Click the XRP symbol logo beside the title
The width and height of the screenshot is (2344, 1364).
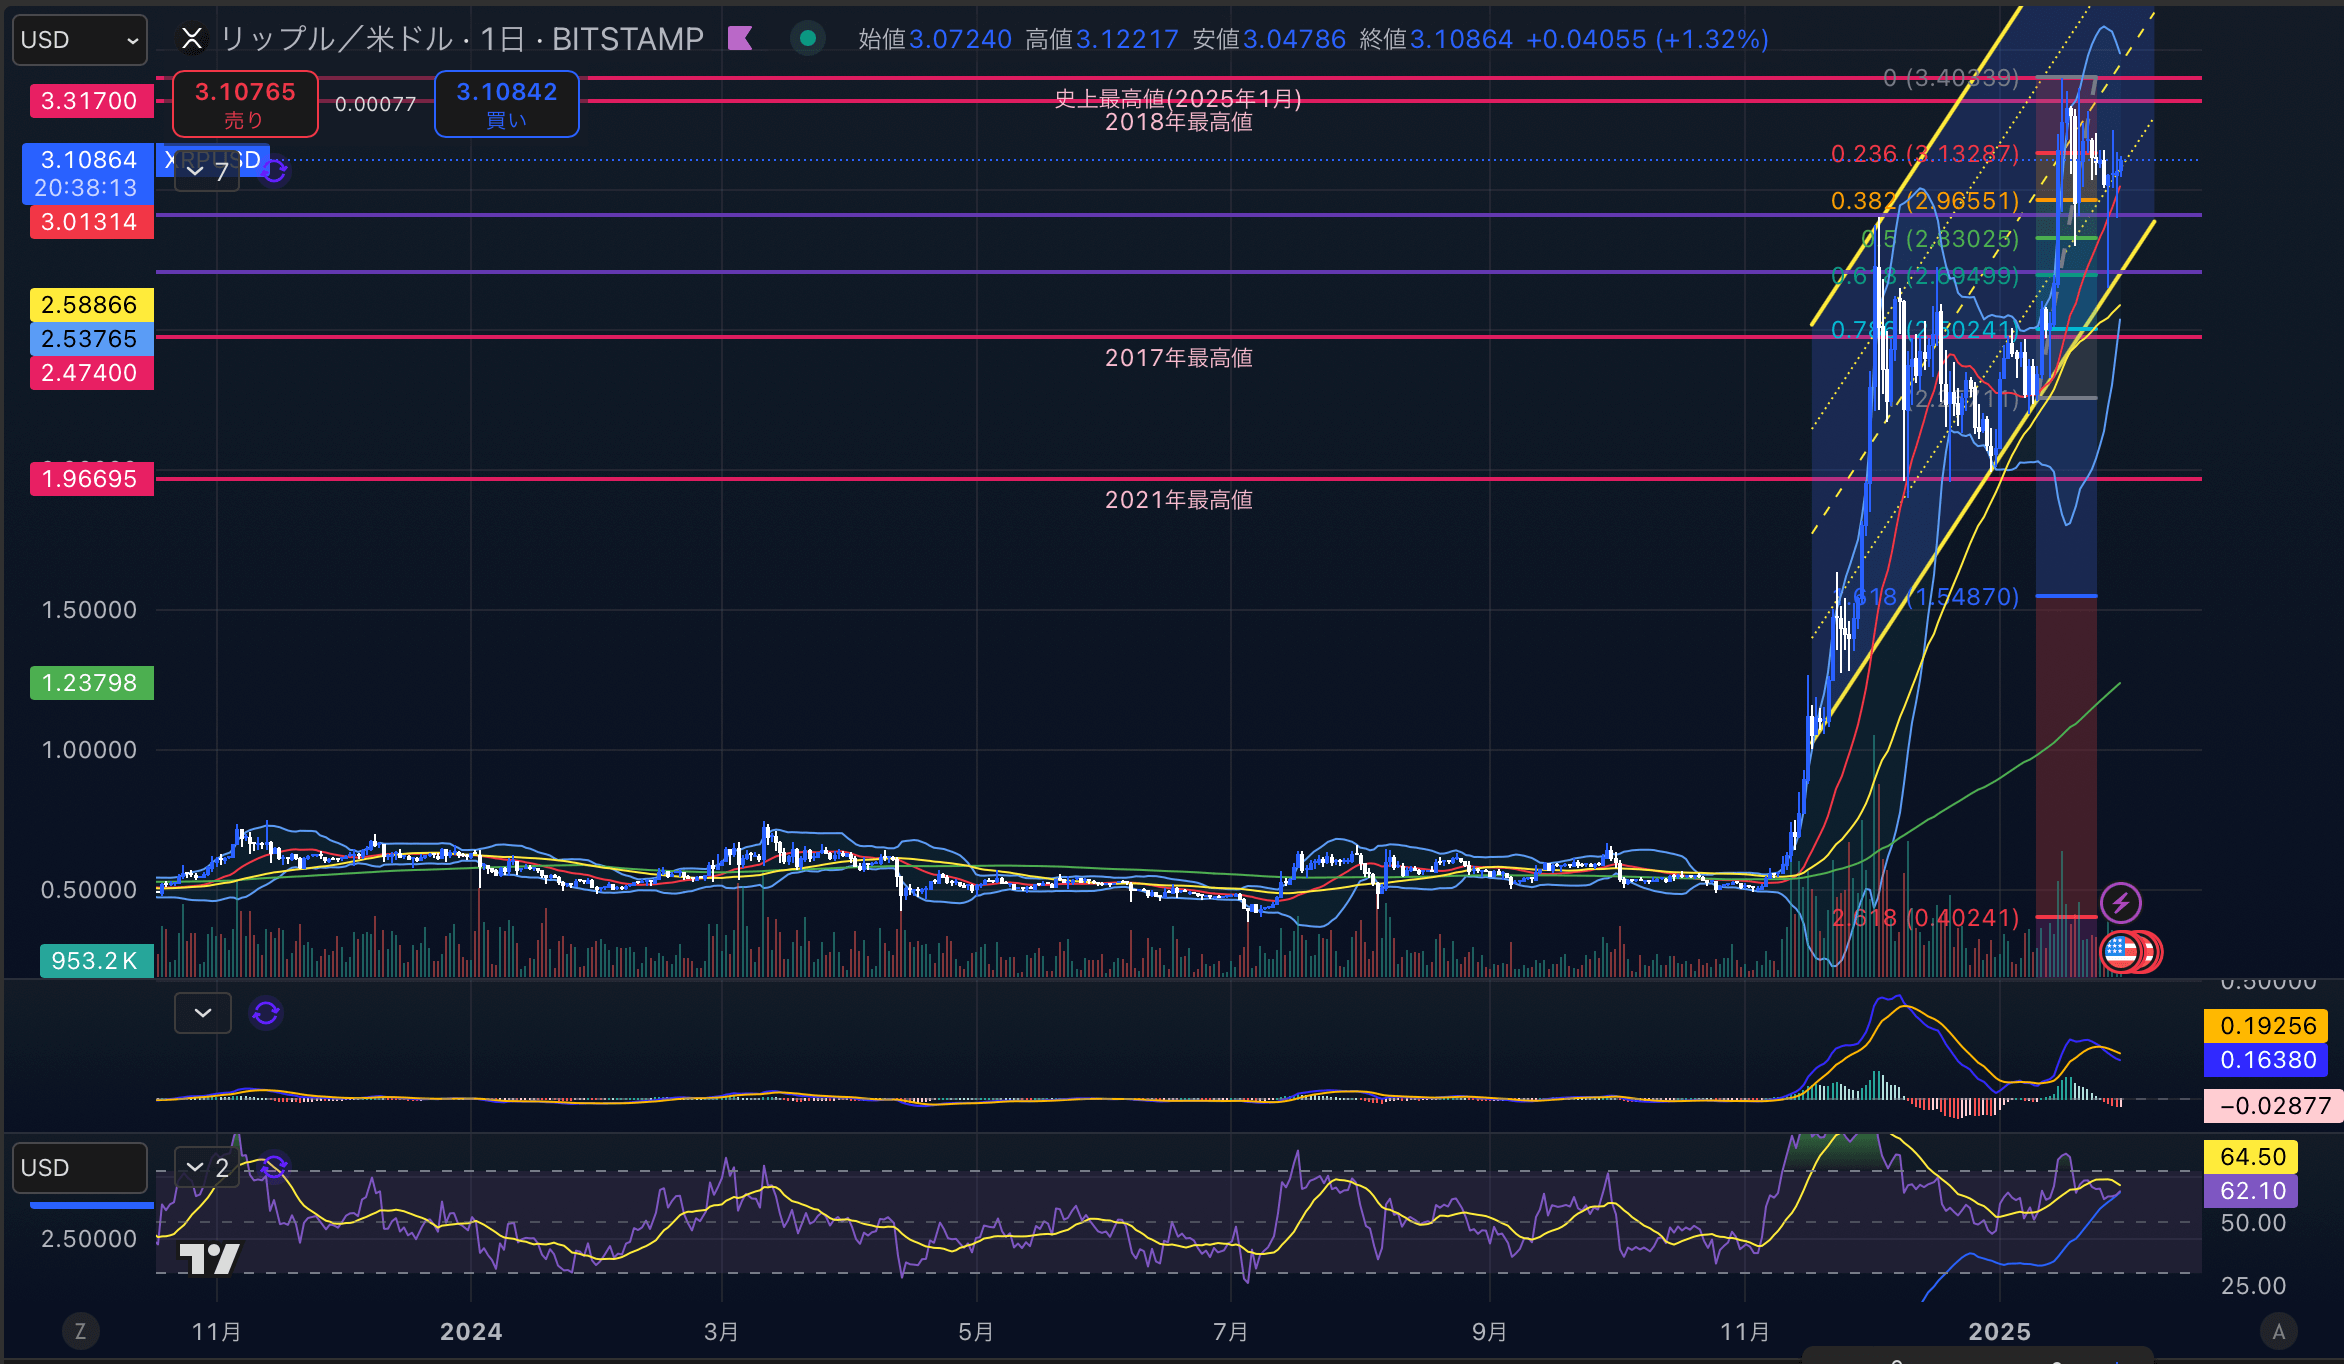coord(192,39)
